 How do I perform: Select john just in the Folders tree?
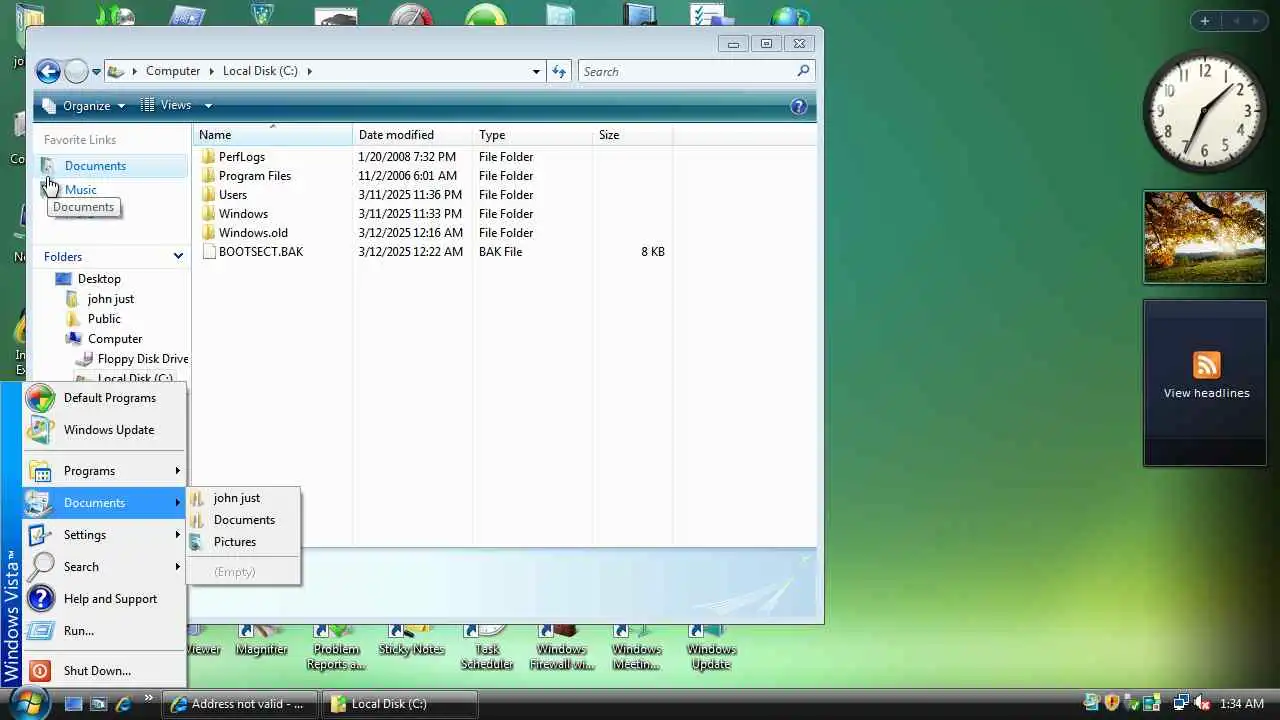111,299
